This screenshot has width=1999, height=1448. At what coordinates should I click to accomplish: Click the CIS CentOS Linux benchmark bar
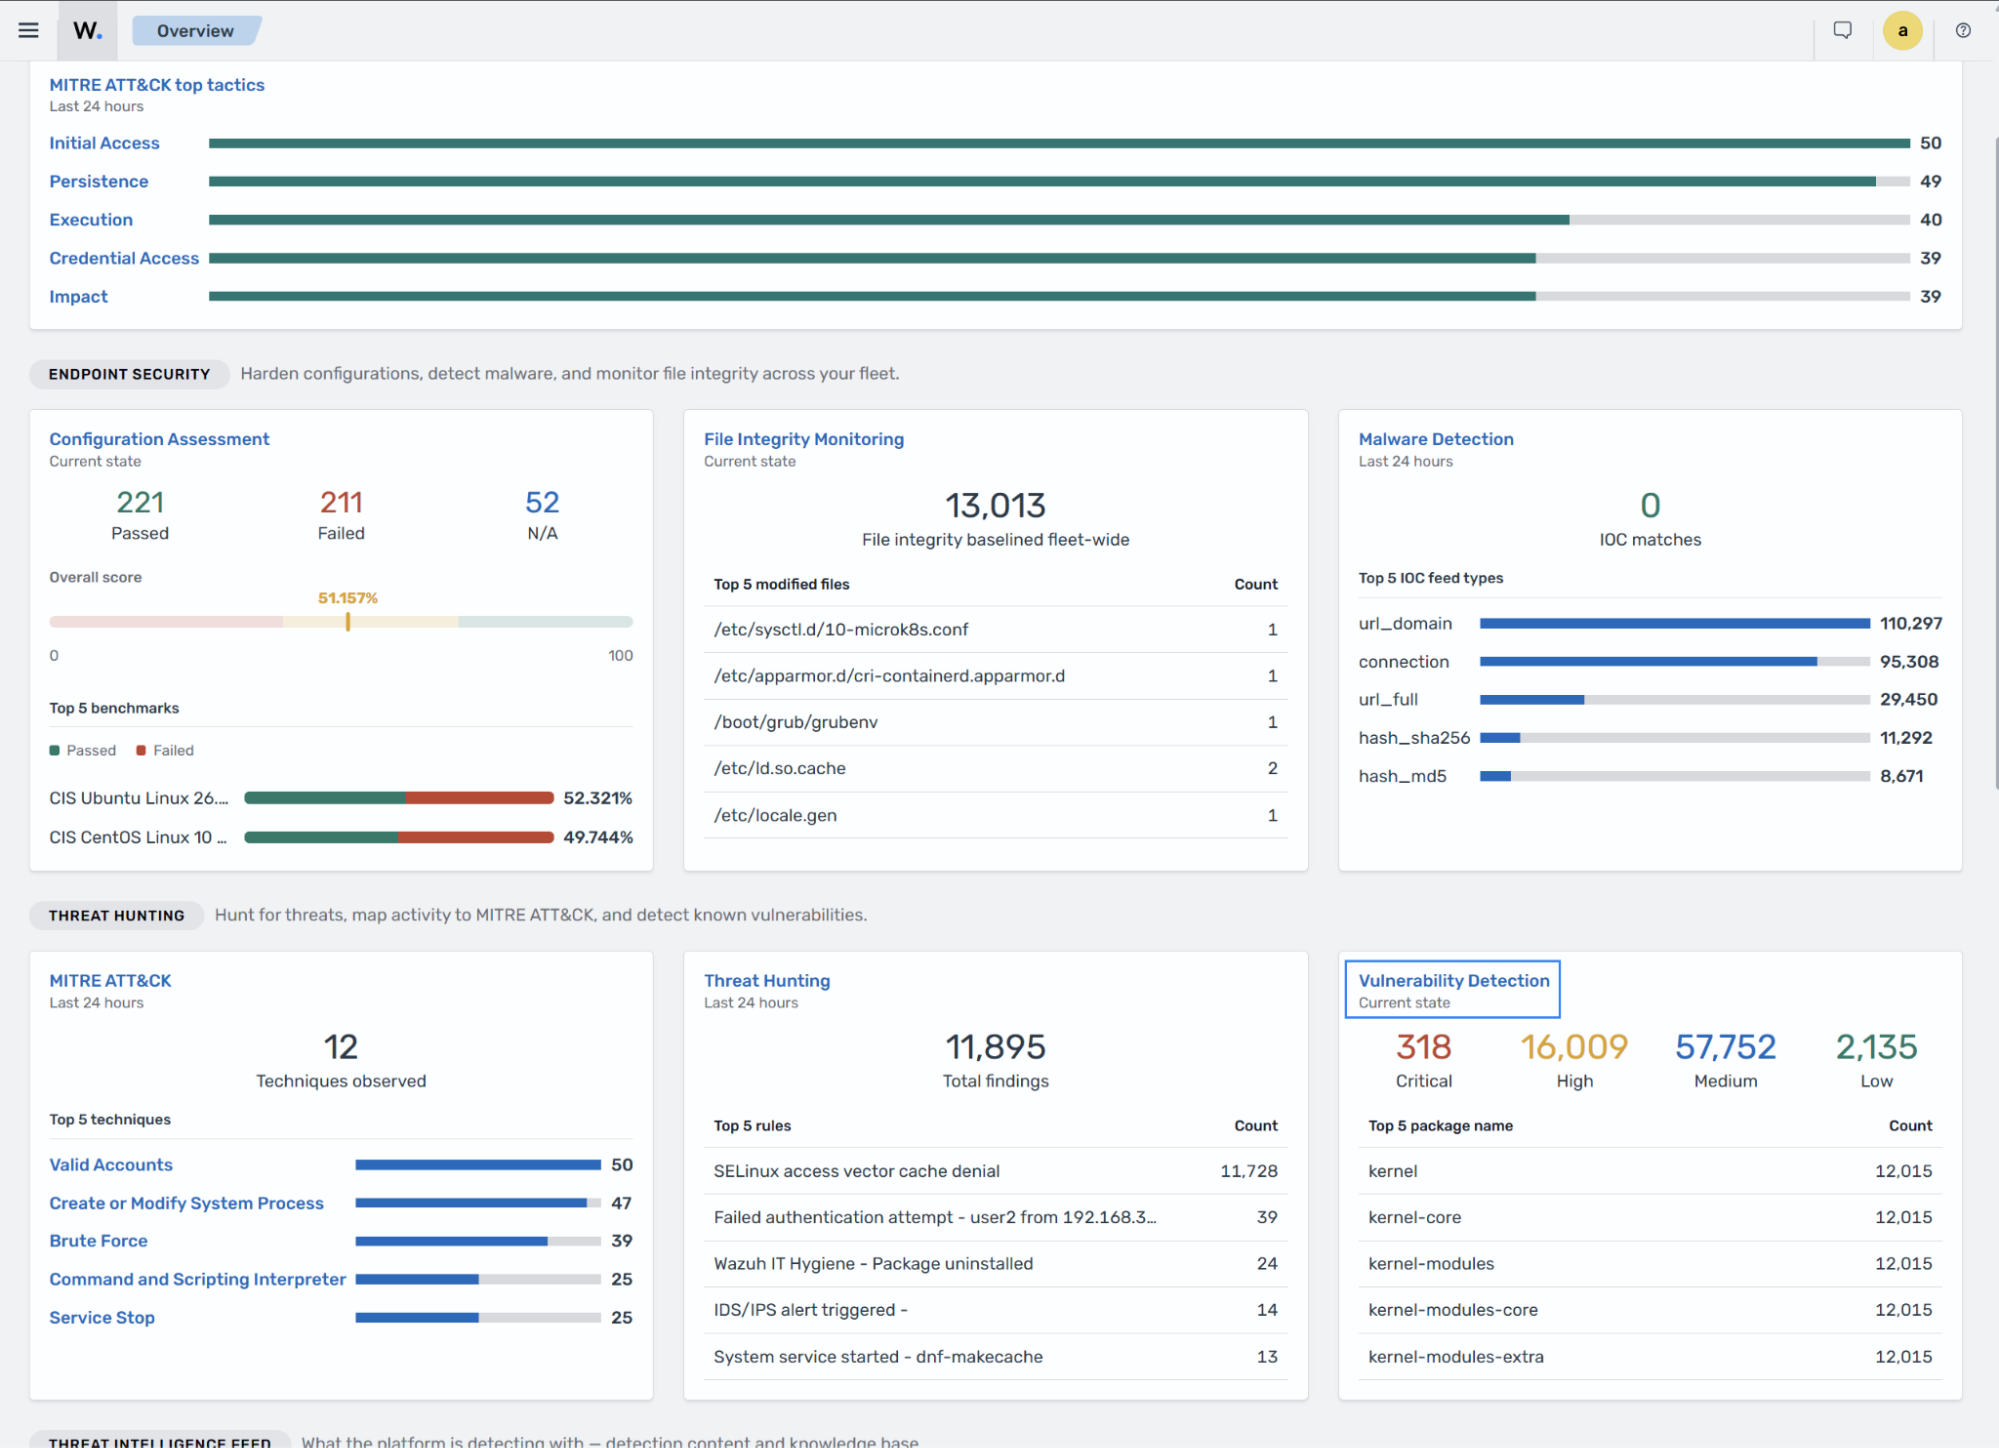398,837
